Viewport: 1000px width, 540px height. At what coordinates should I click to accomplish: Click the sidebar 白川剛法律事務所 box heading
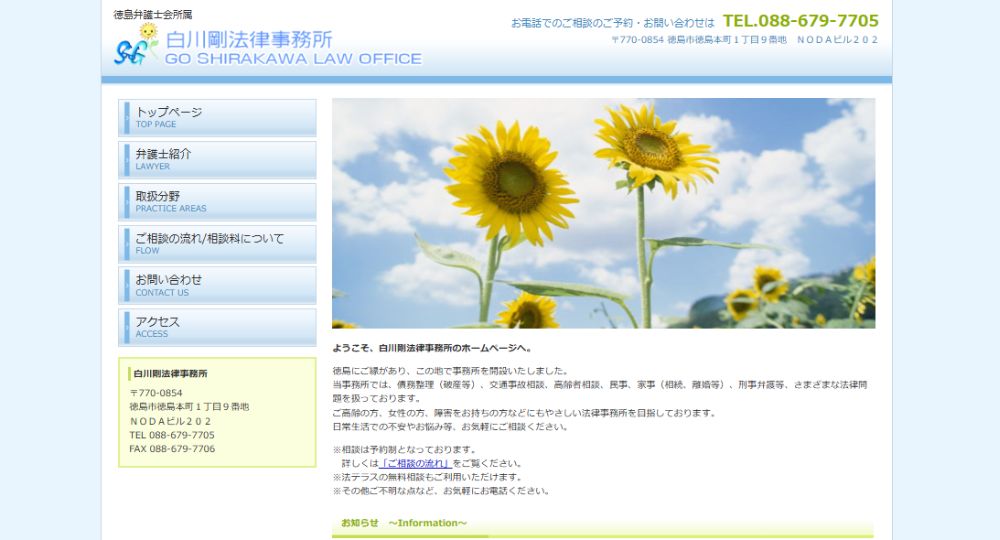[171, 373]
